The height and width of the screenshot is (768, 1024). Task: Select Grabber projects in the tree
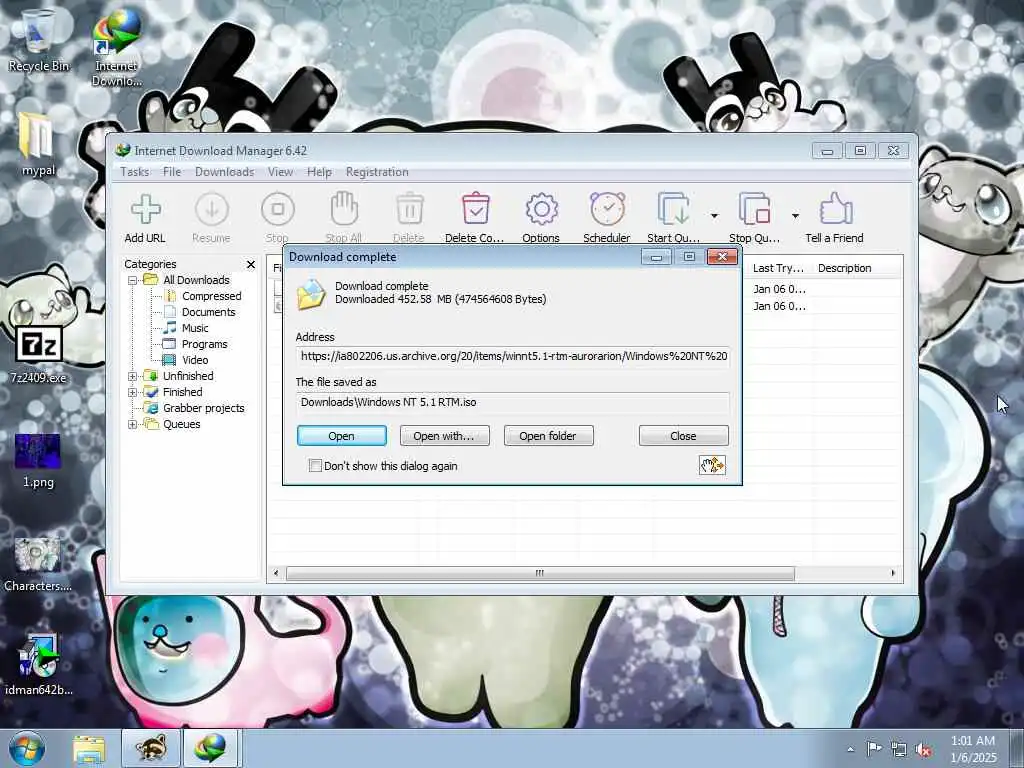(204, 408)
